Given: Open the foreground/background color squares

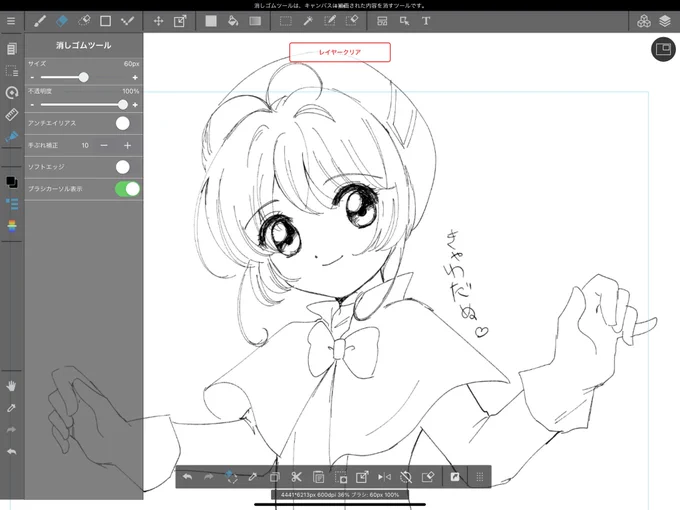Looking at the screenshot, I should [12, 182].
